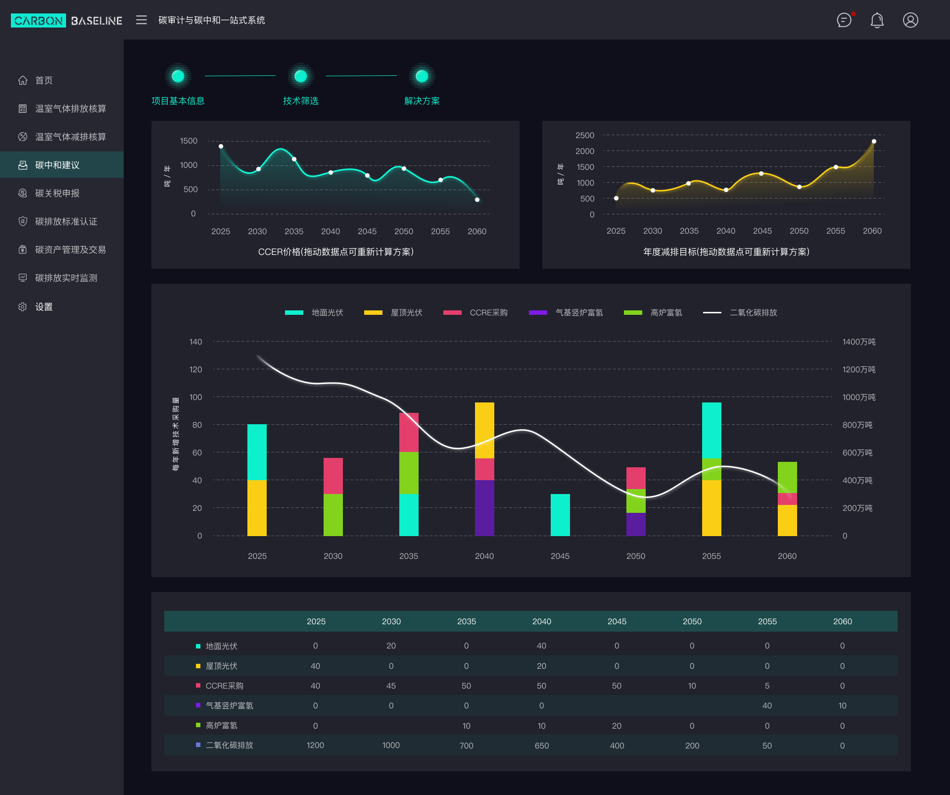Select 2025 data point on CCER价格 chart

click(x=221, y=146)
